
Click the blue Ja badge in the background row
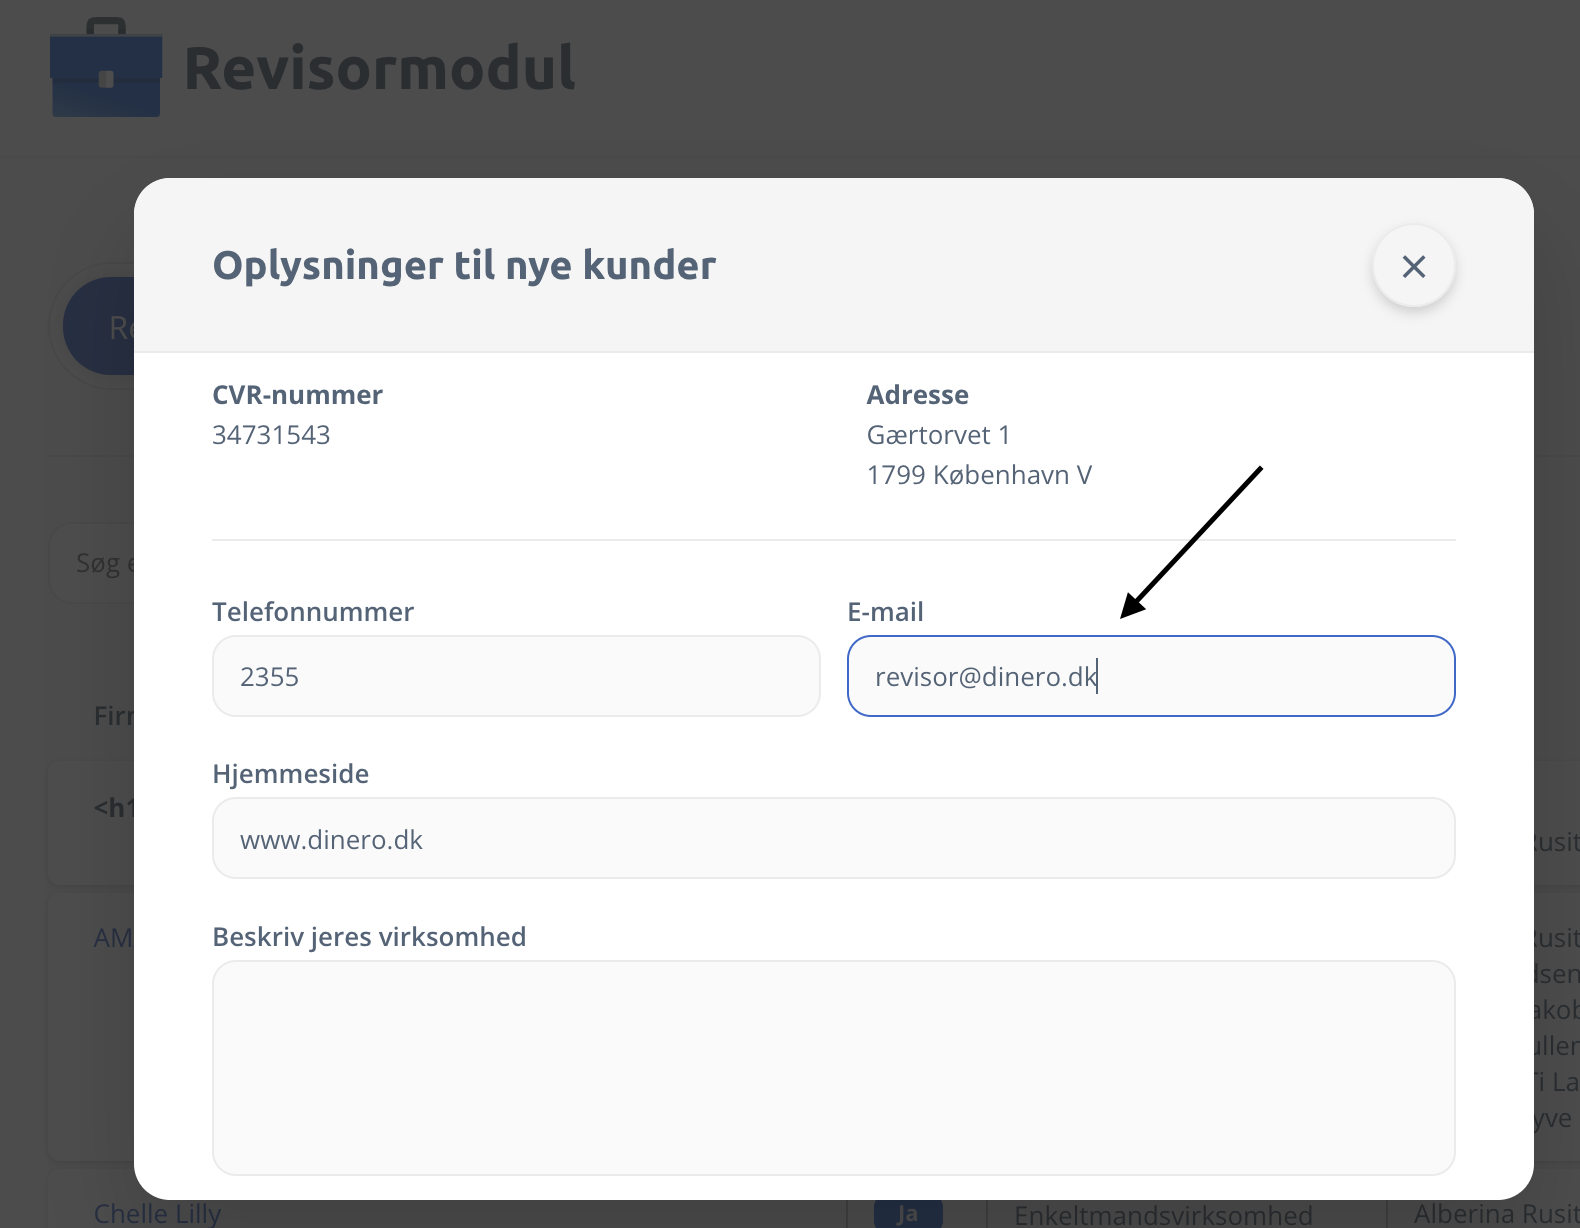click(907, 1214)
